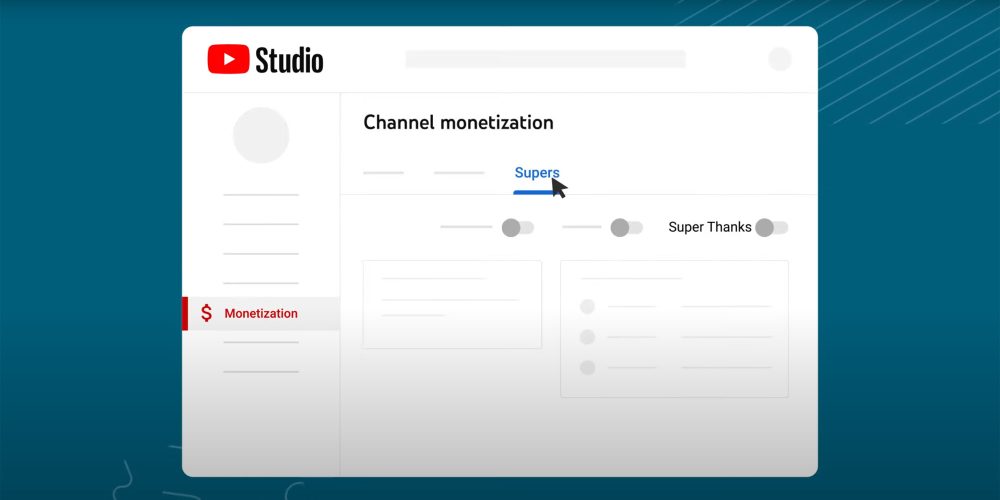Select the first circle in the right card
Image resolution: width=1000 pixels, height=500 pixels.
pyautogui.click(x=587, y=306)
